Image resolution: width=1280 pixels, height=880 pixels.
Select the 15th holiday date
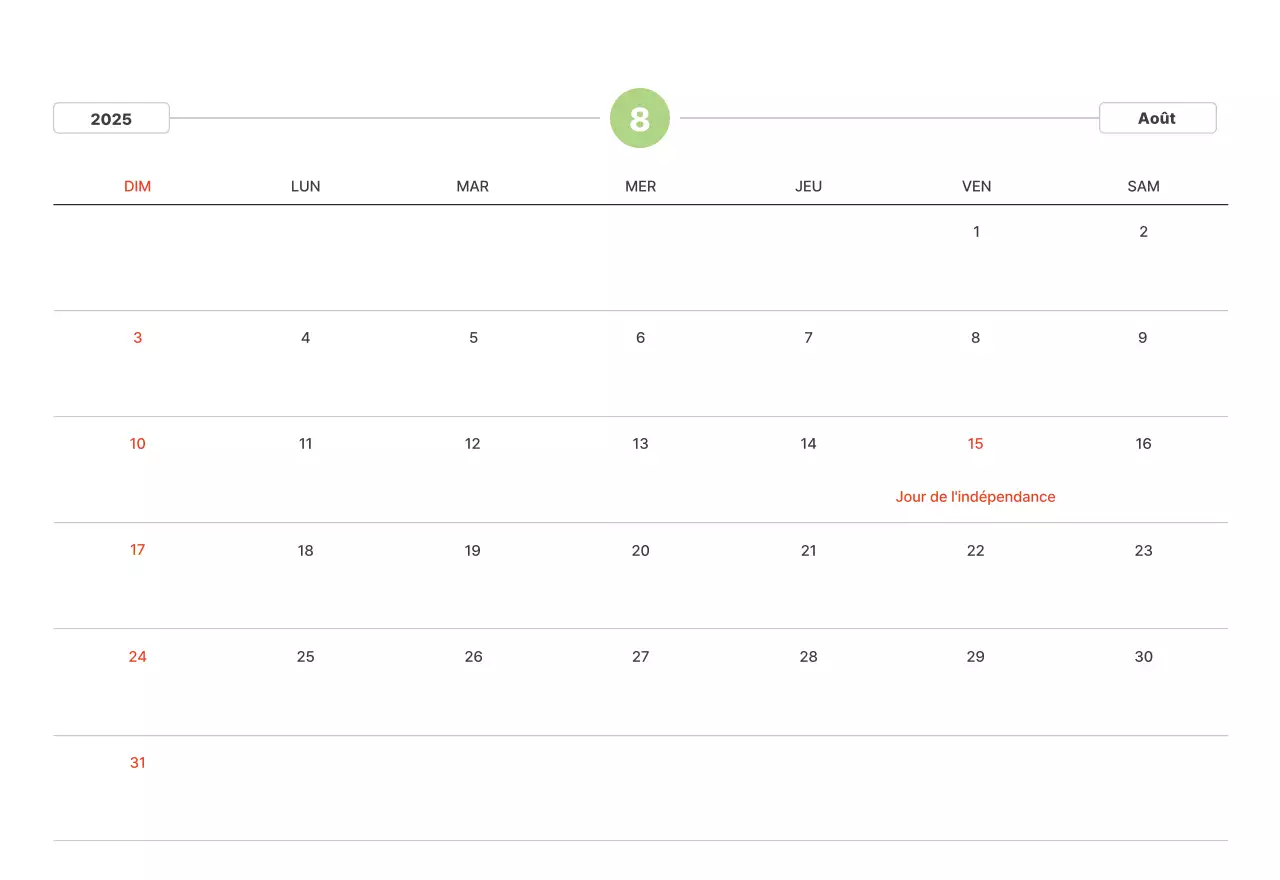tap(976, 444)
